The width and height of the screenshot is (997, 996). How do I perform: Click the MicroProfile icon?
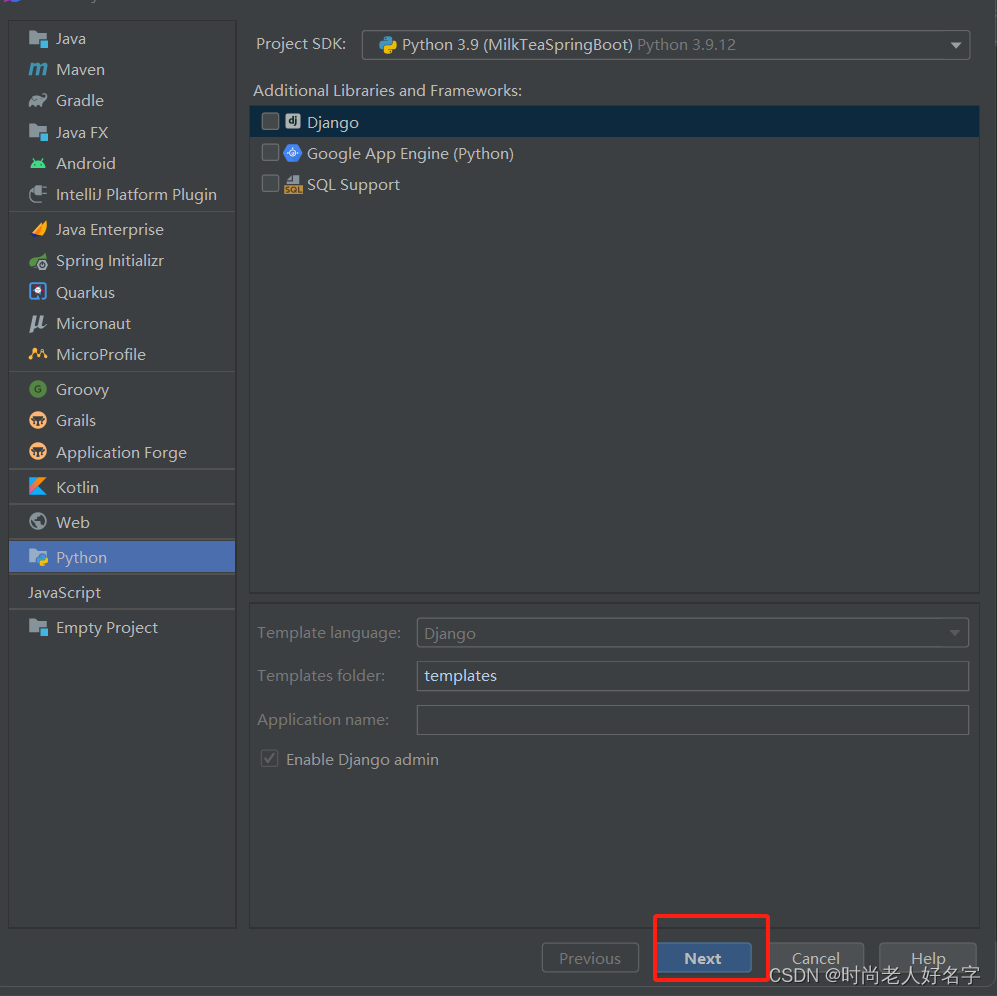tap(38, 354)
